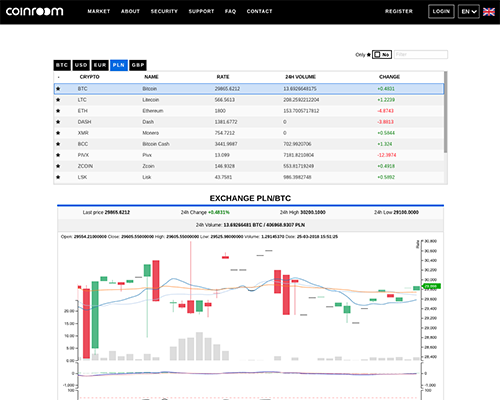Switch to the USD currency tab
Screen dimensions: 500x400
click(x=81, y=65)
